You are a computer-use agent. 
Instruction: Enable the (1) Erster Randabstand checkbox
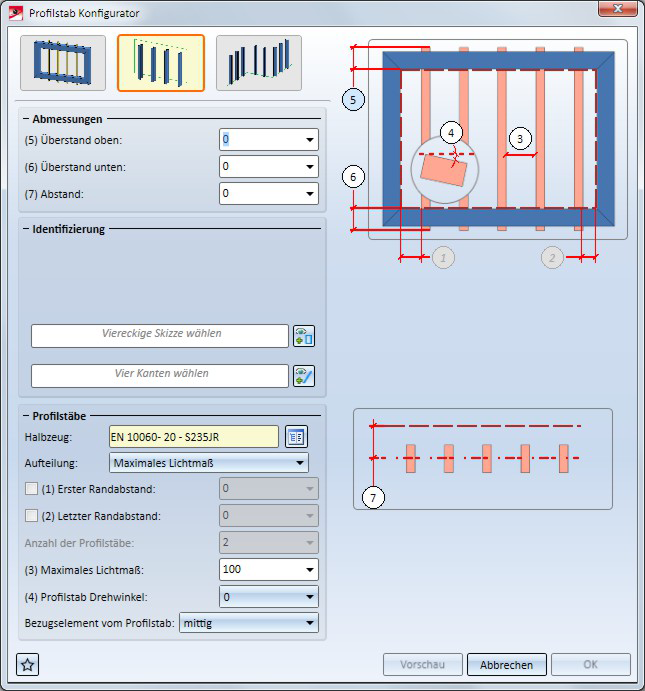point(31,489)
